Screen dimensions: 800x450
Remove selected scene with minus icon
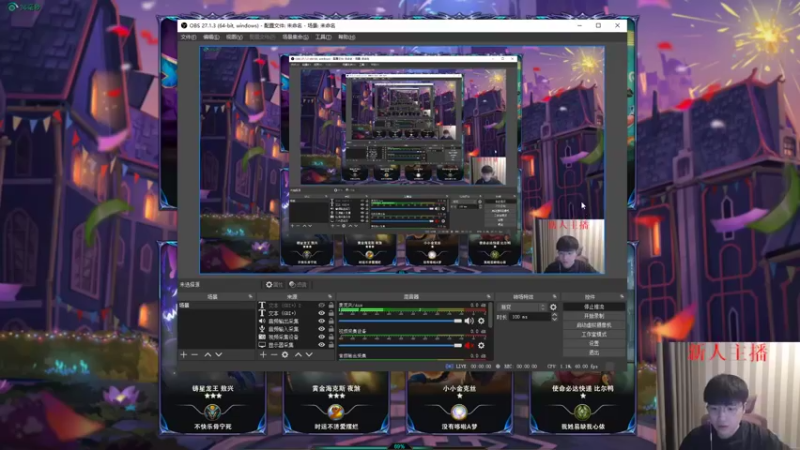(x=194, y=355)
